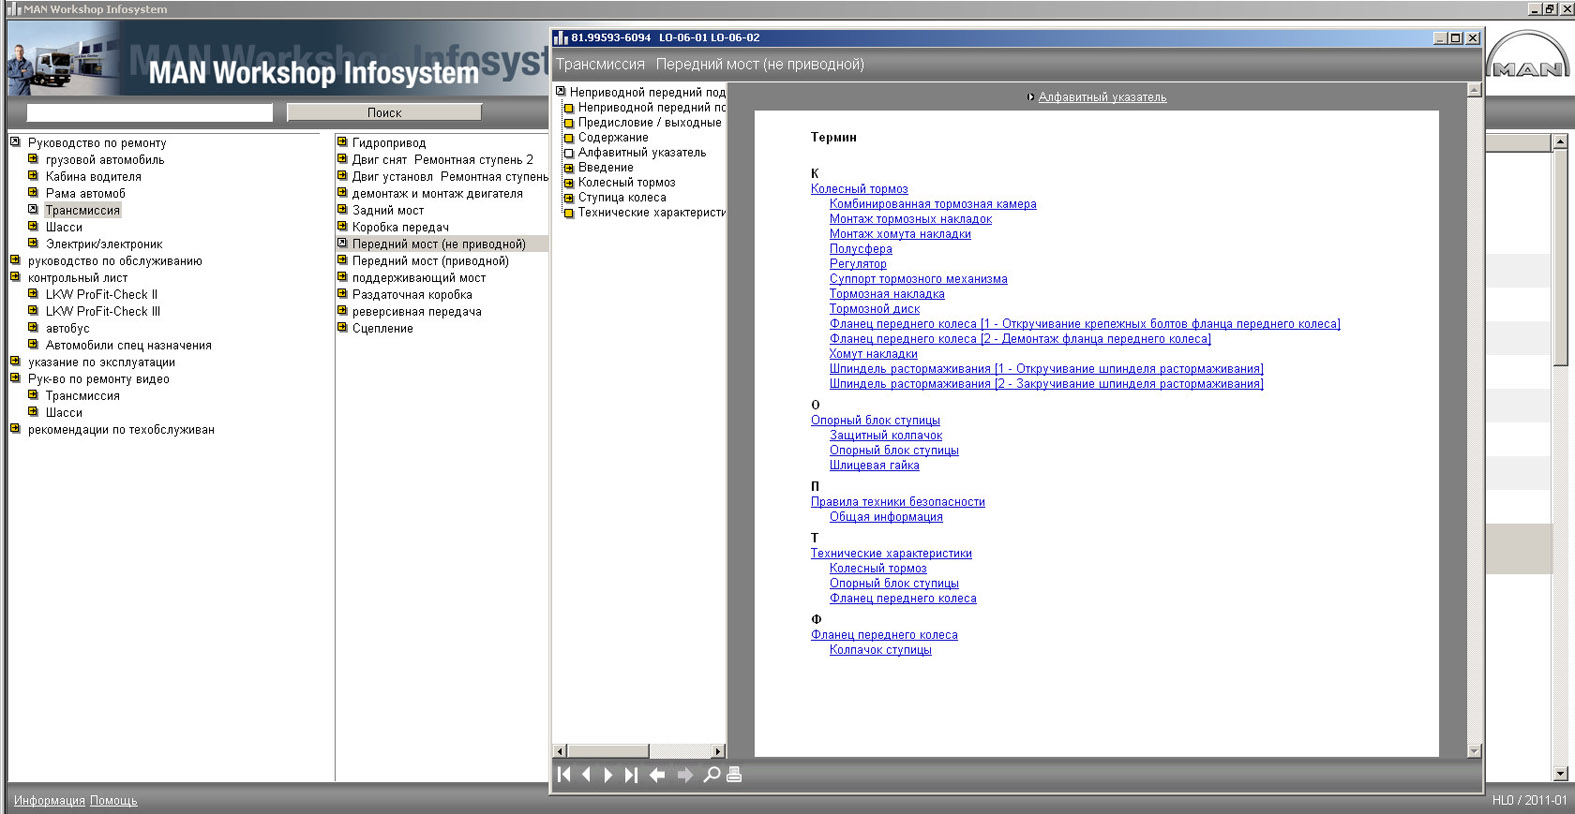The image size is (1575, 814).
Task: Go to the next page with the right triangle
Action: click(608, 775)
